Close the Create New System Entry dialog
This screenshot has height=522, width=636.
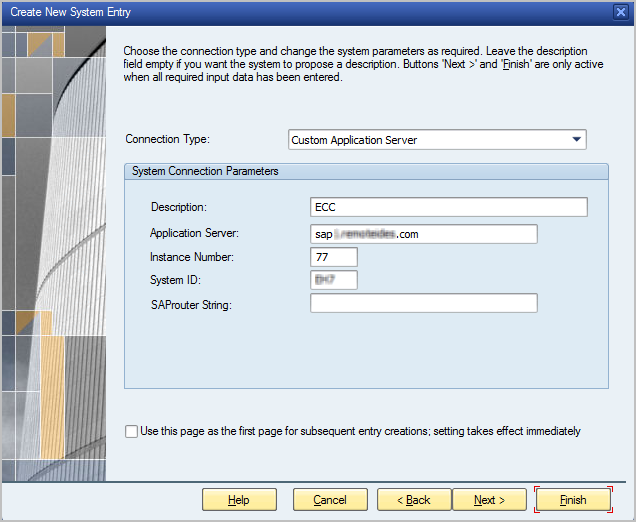click(x=620, y=11)
